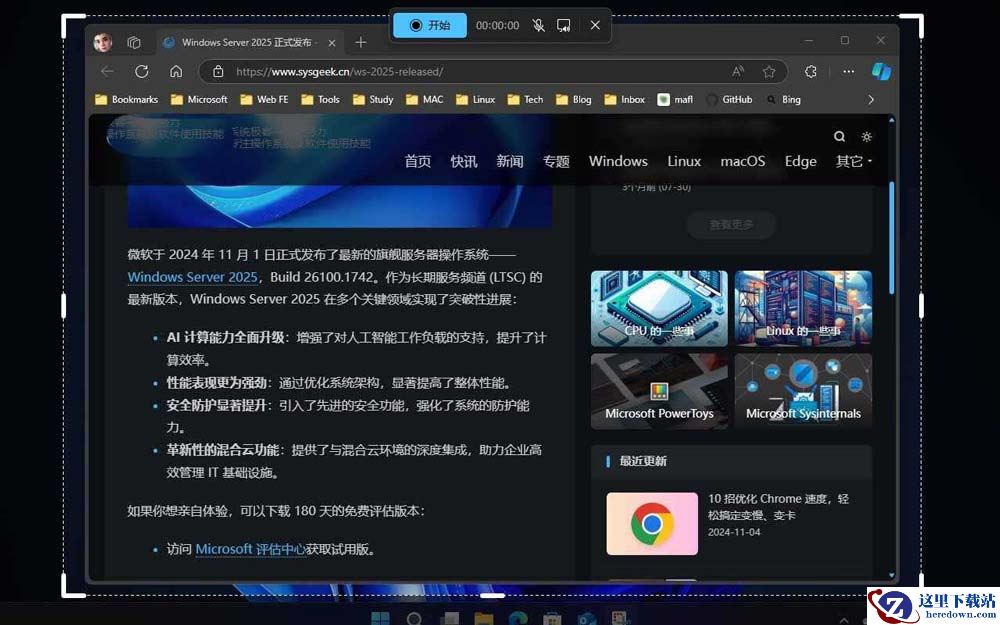Open the Extensions puzzle icon

[x=811, y=71]
